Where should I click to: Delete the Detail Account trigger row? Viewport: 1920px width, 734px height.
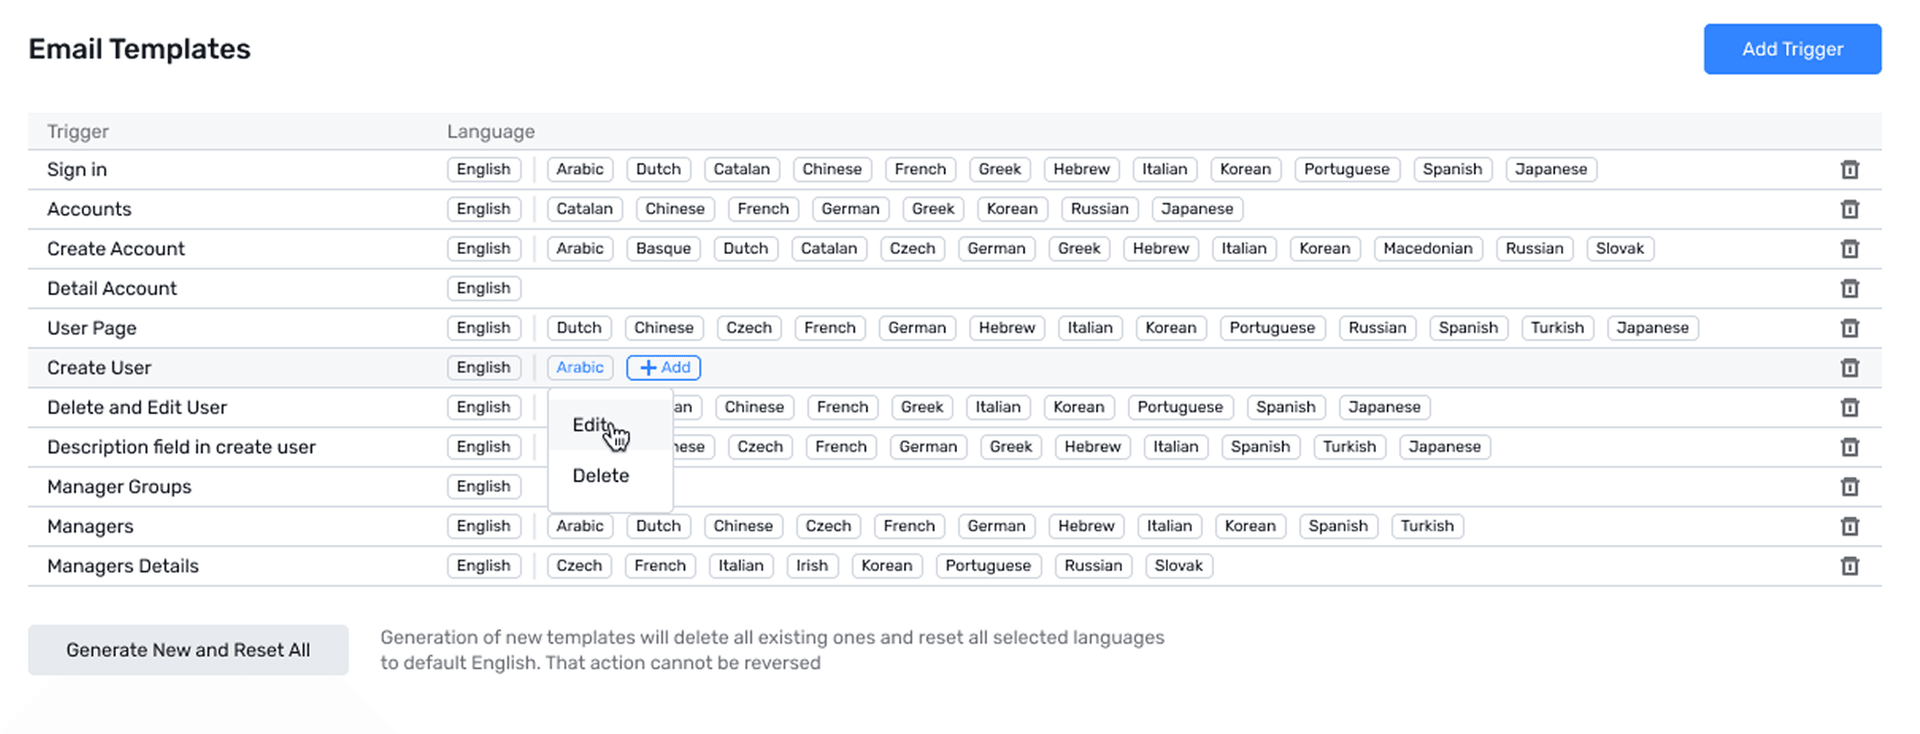[1849, 289]
